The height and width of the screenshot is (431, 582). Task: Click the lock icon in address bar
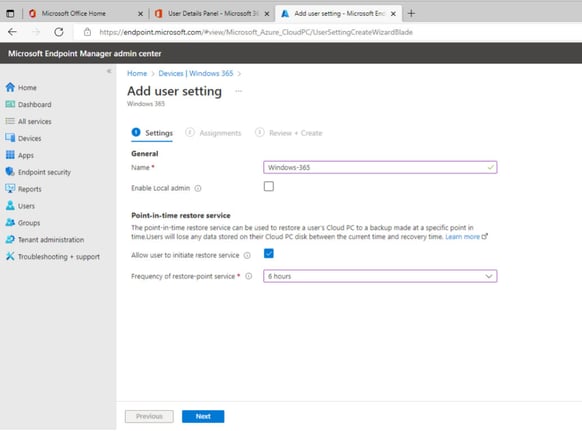pos(87,32)
